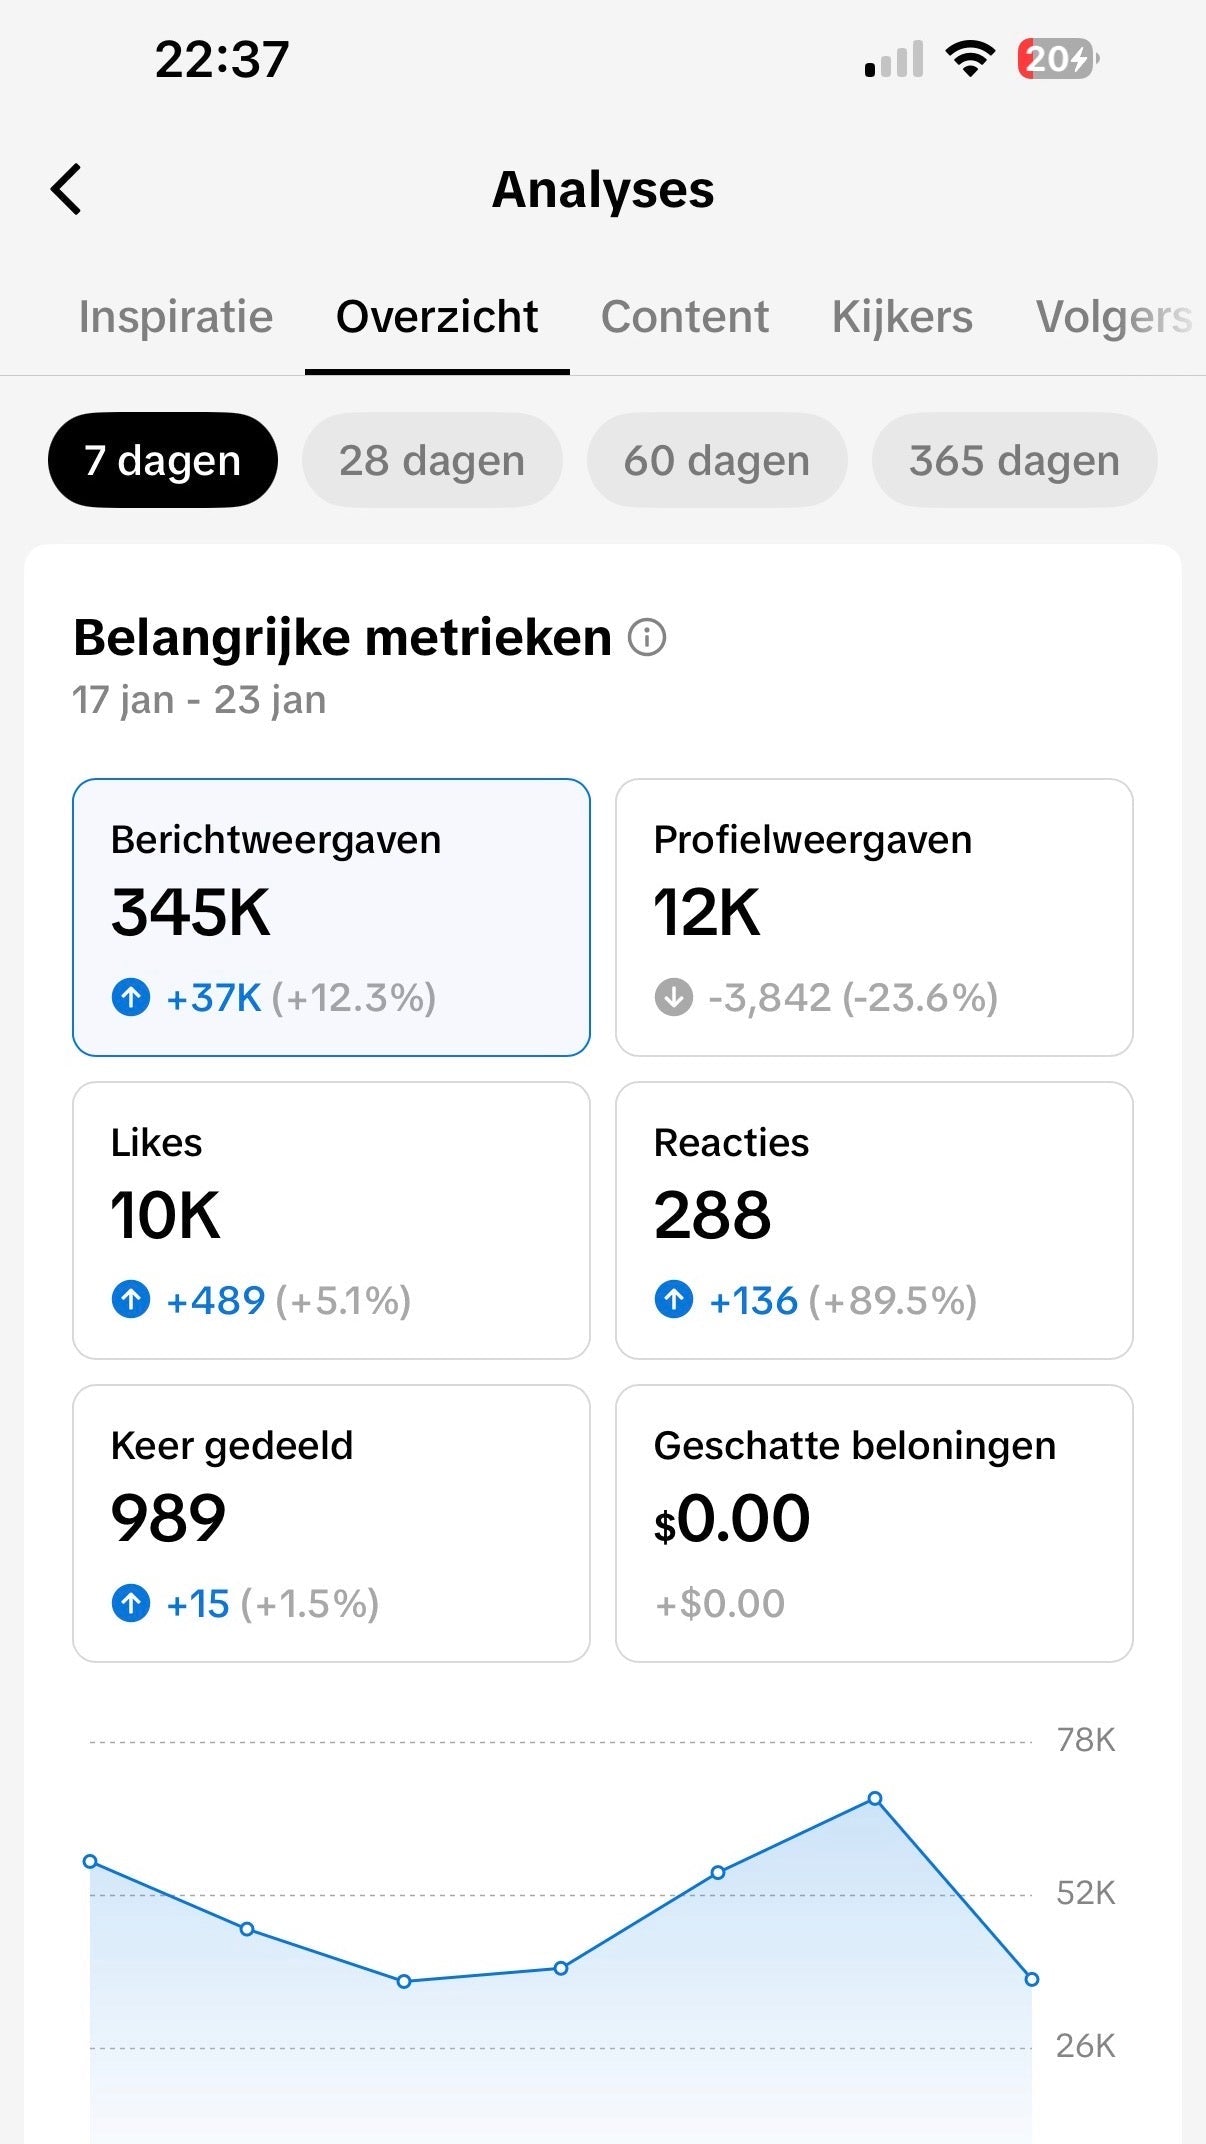
Task: Open info icon beside Belangrijke metrieken
Action: pyautogui.click(x=647, y=637)
